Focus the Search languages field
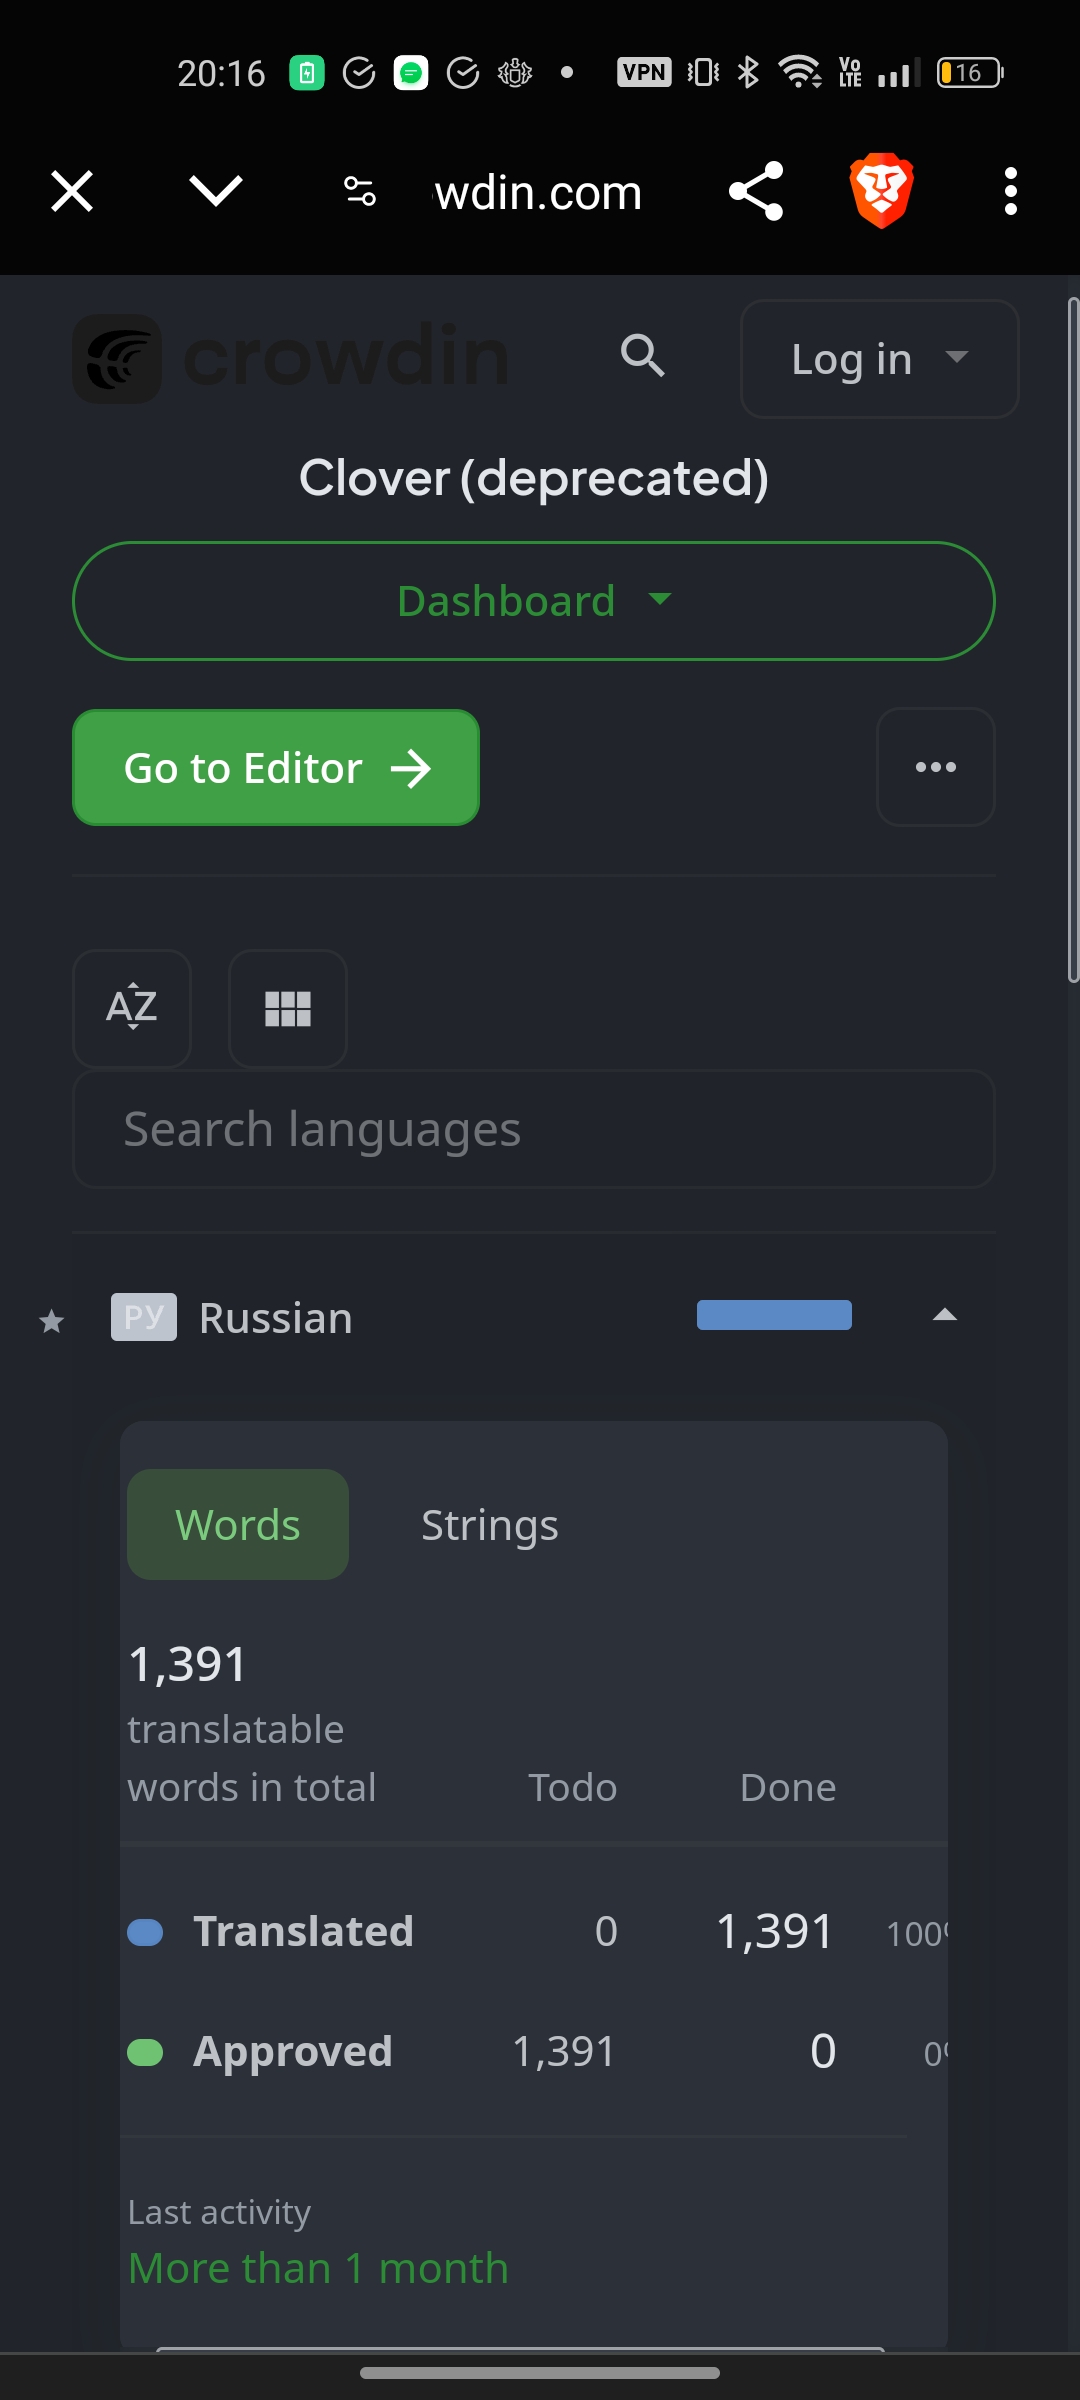1080x2400 pixels. click(x=534, y=1129)
